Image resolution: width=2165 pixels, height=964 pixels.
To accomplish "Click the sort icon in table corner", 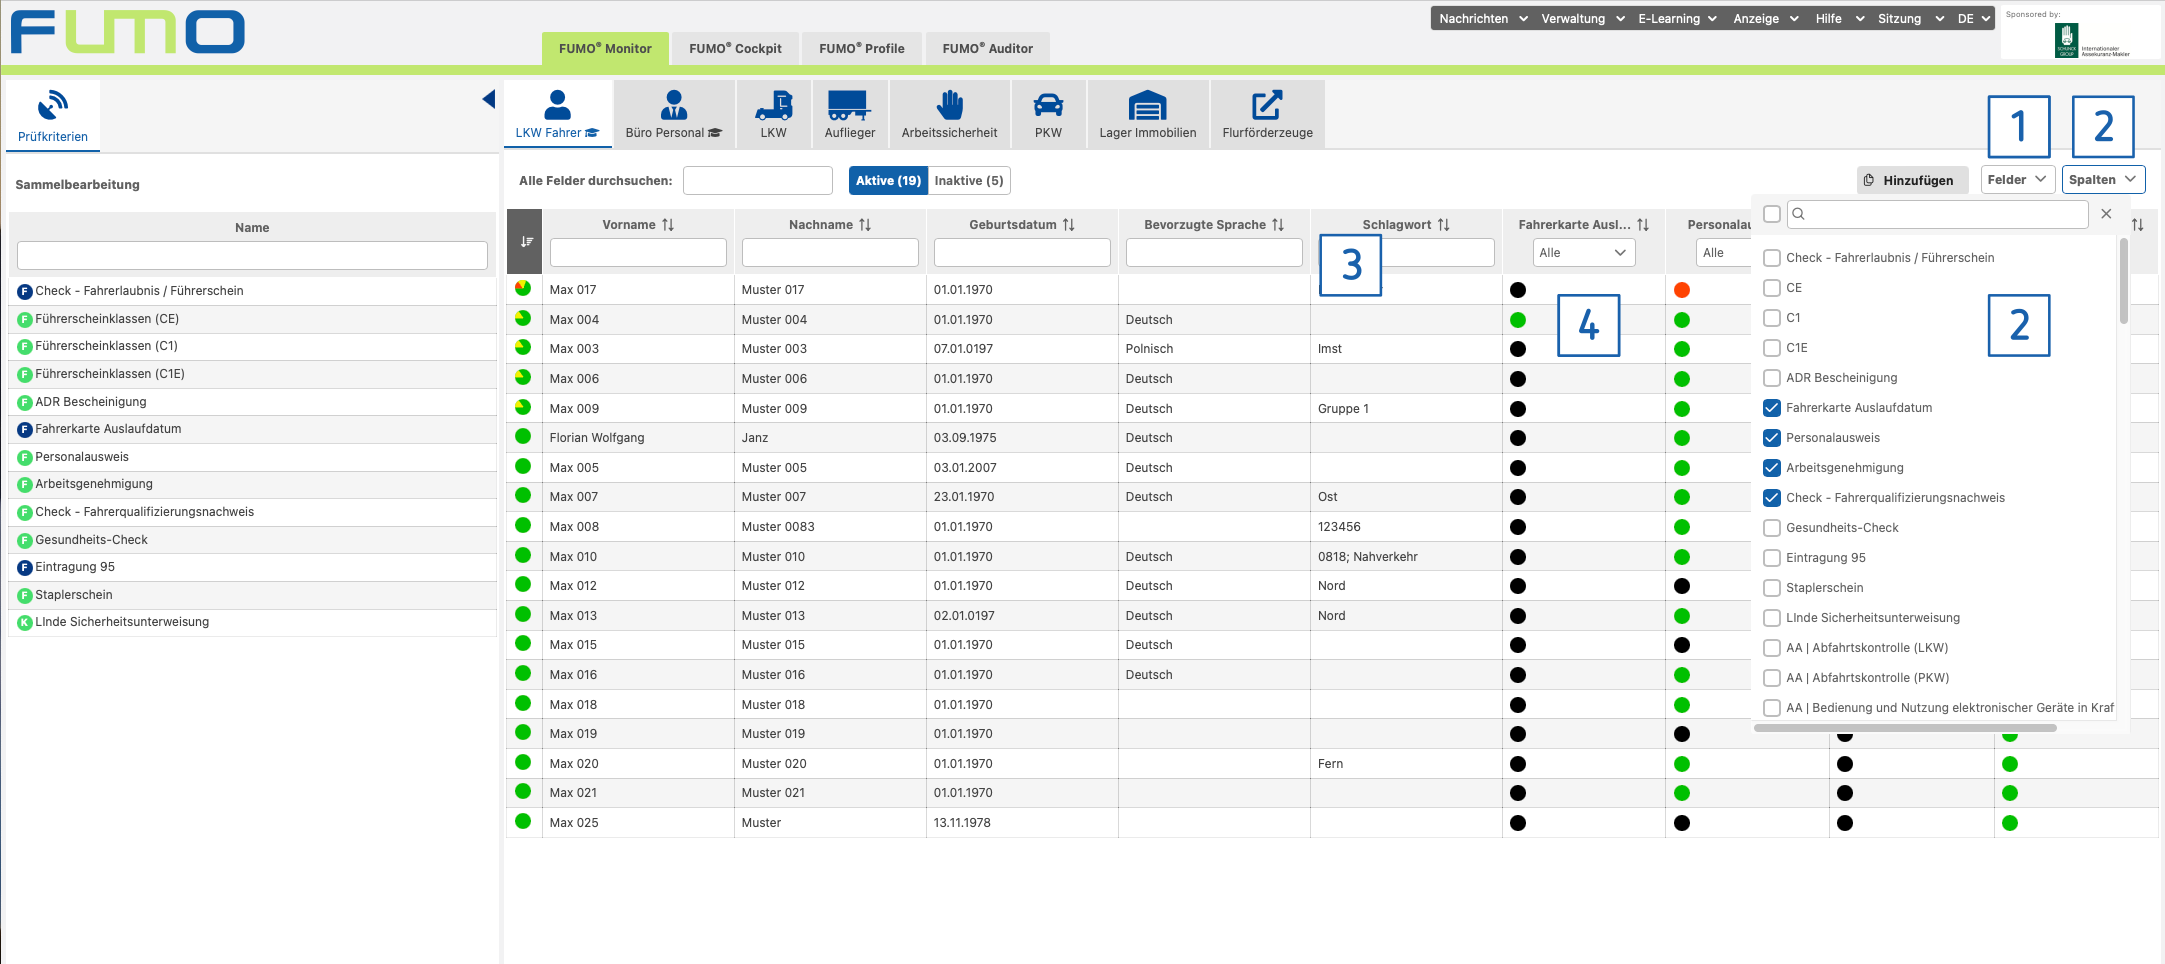I will tap(526, 242).
